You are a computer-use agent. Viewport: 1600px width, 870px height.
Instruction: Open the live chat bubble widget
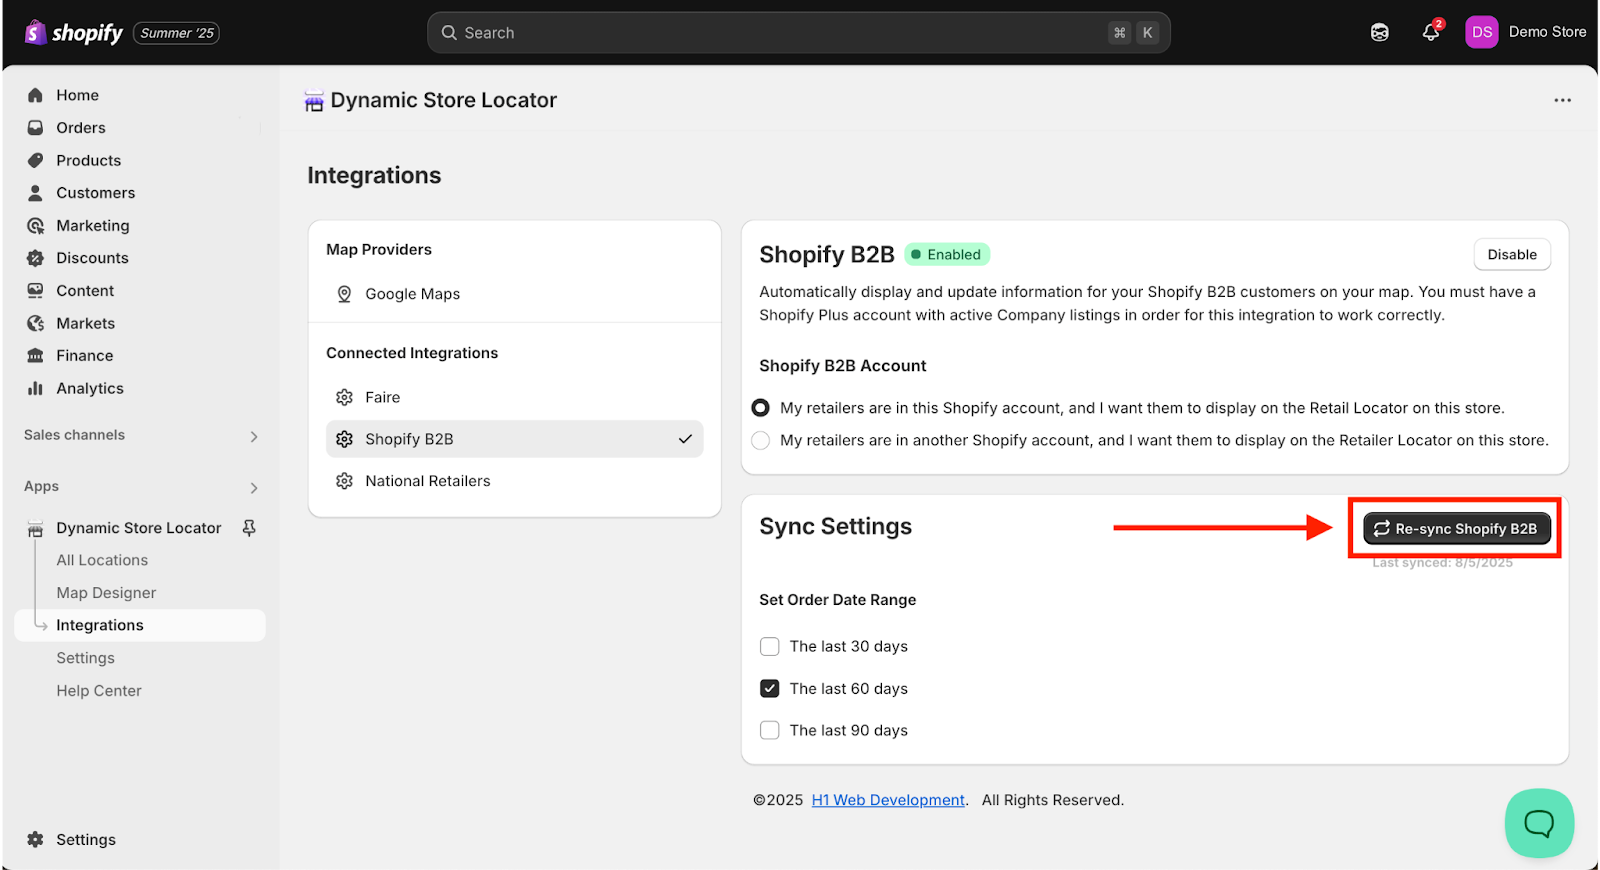pyautogui.click(x=1539, y=823)
